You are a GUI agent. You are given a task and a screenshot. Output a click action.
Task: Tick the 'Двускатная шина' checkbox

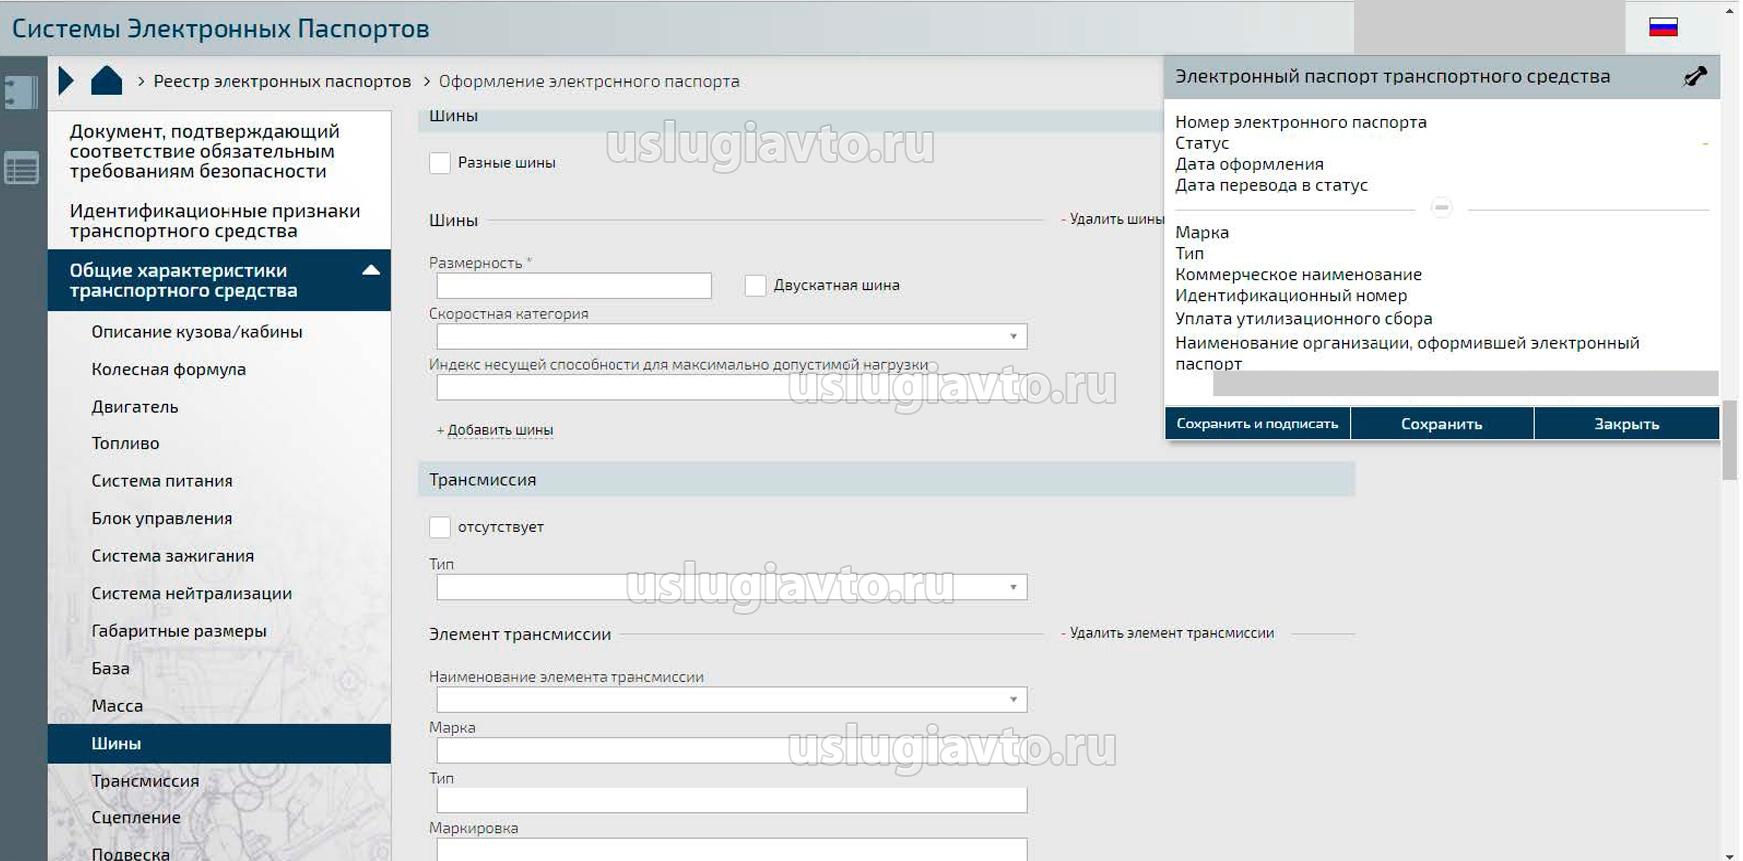pyautogui.click(x=755, y=286)
